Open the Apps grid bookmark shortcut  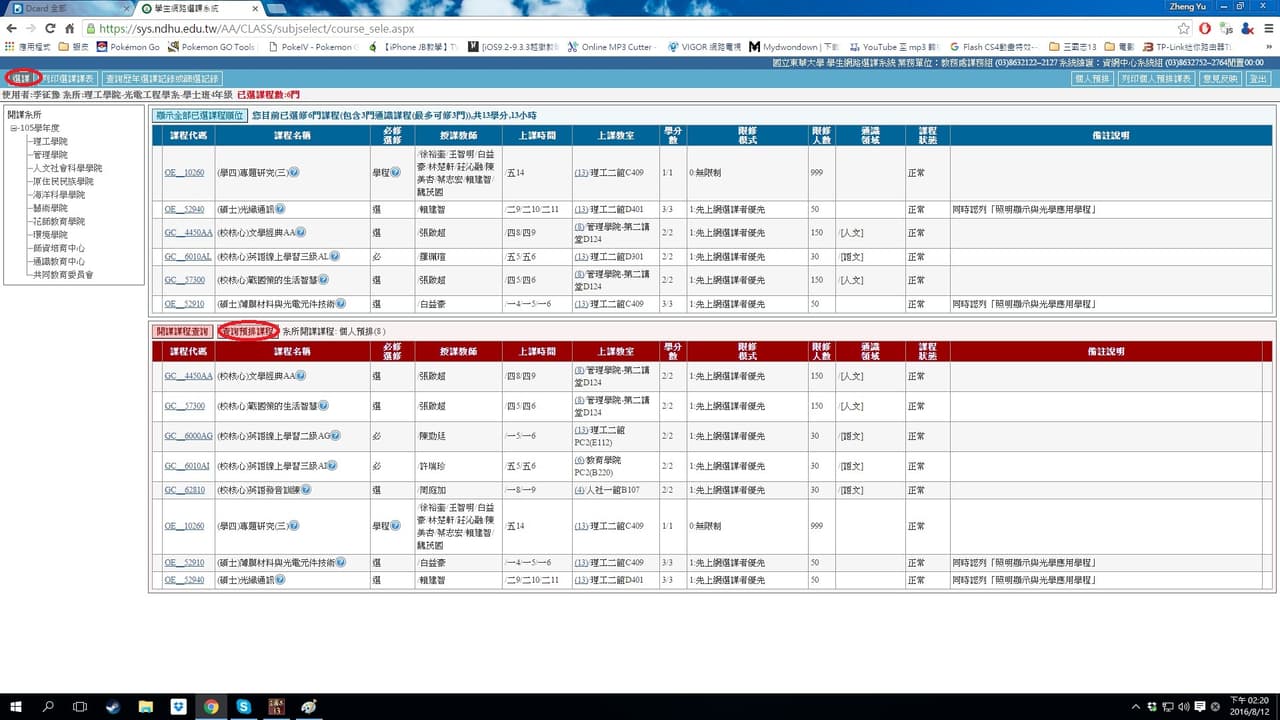(28, 46)
